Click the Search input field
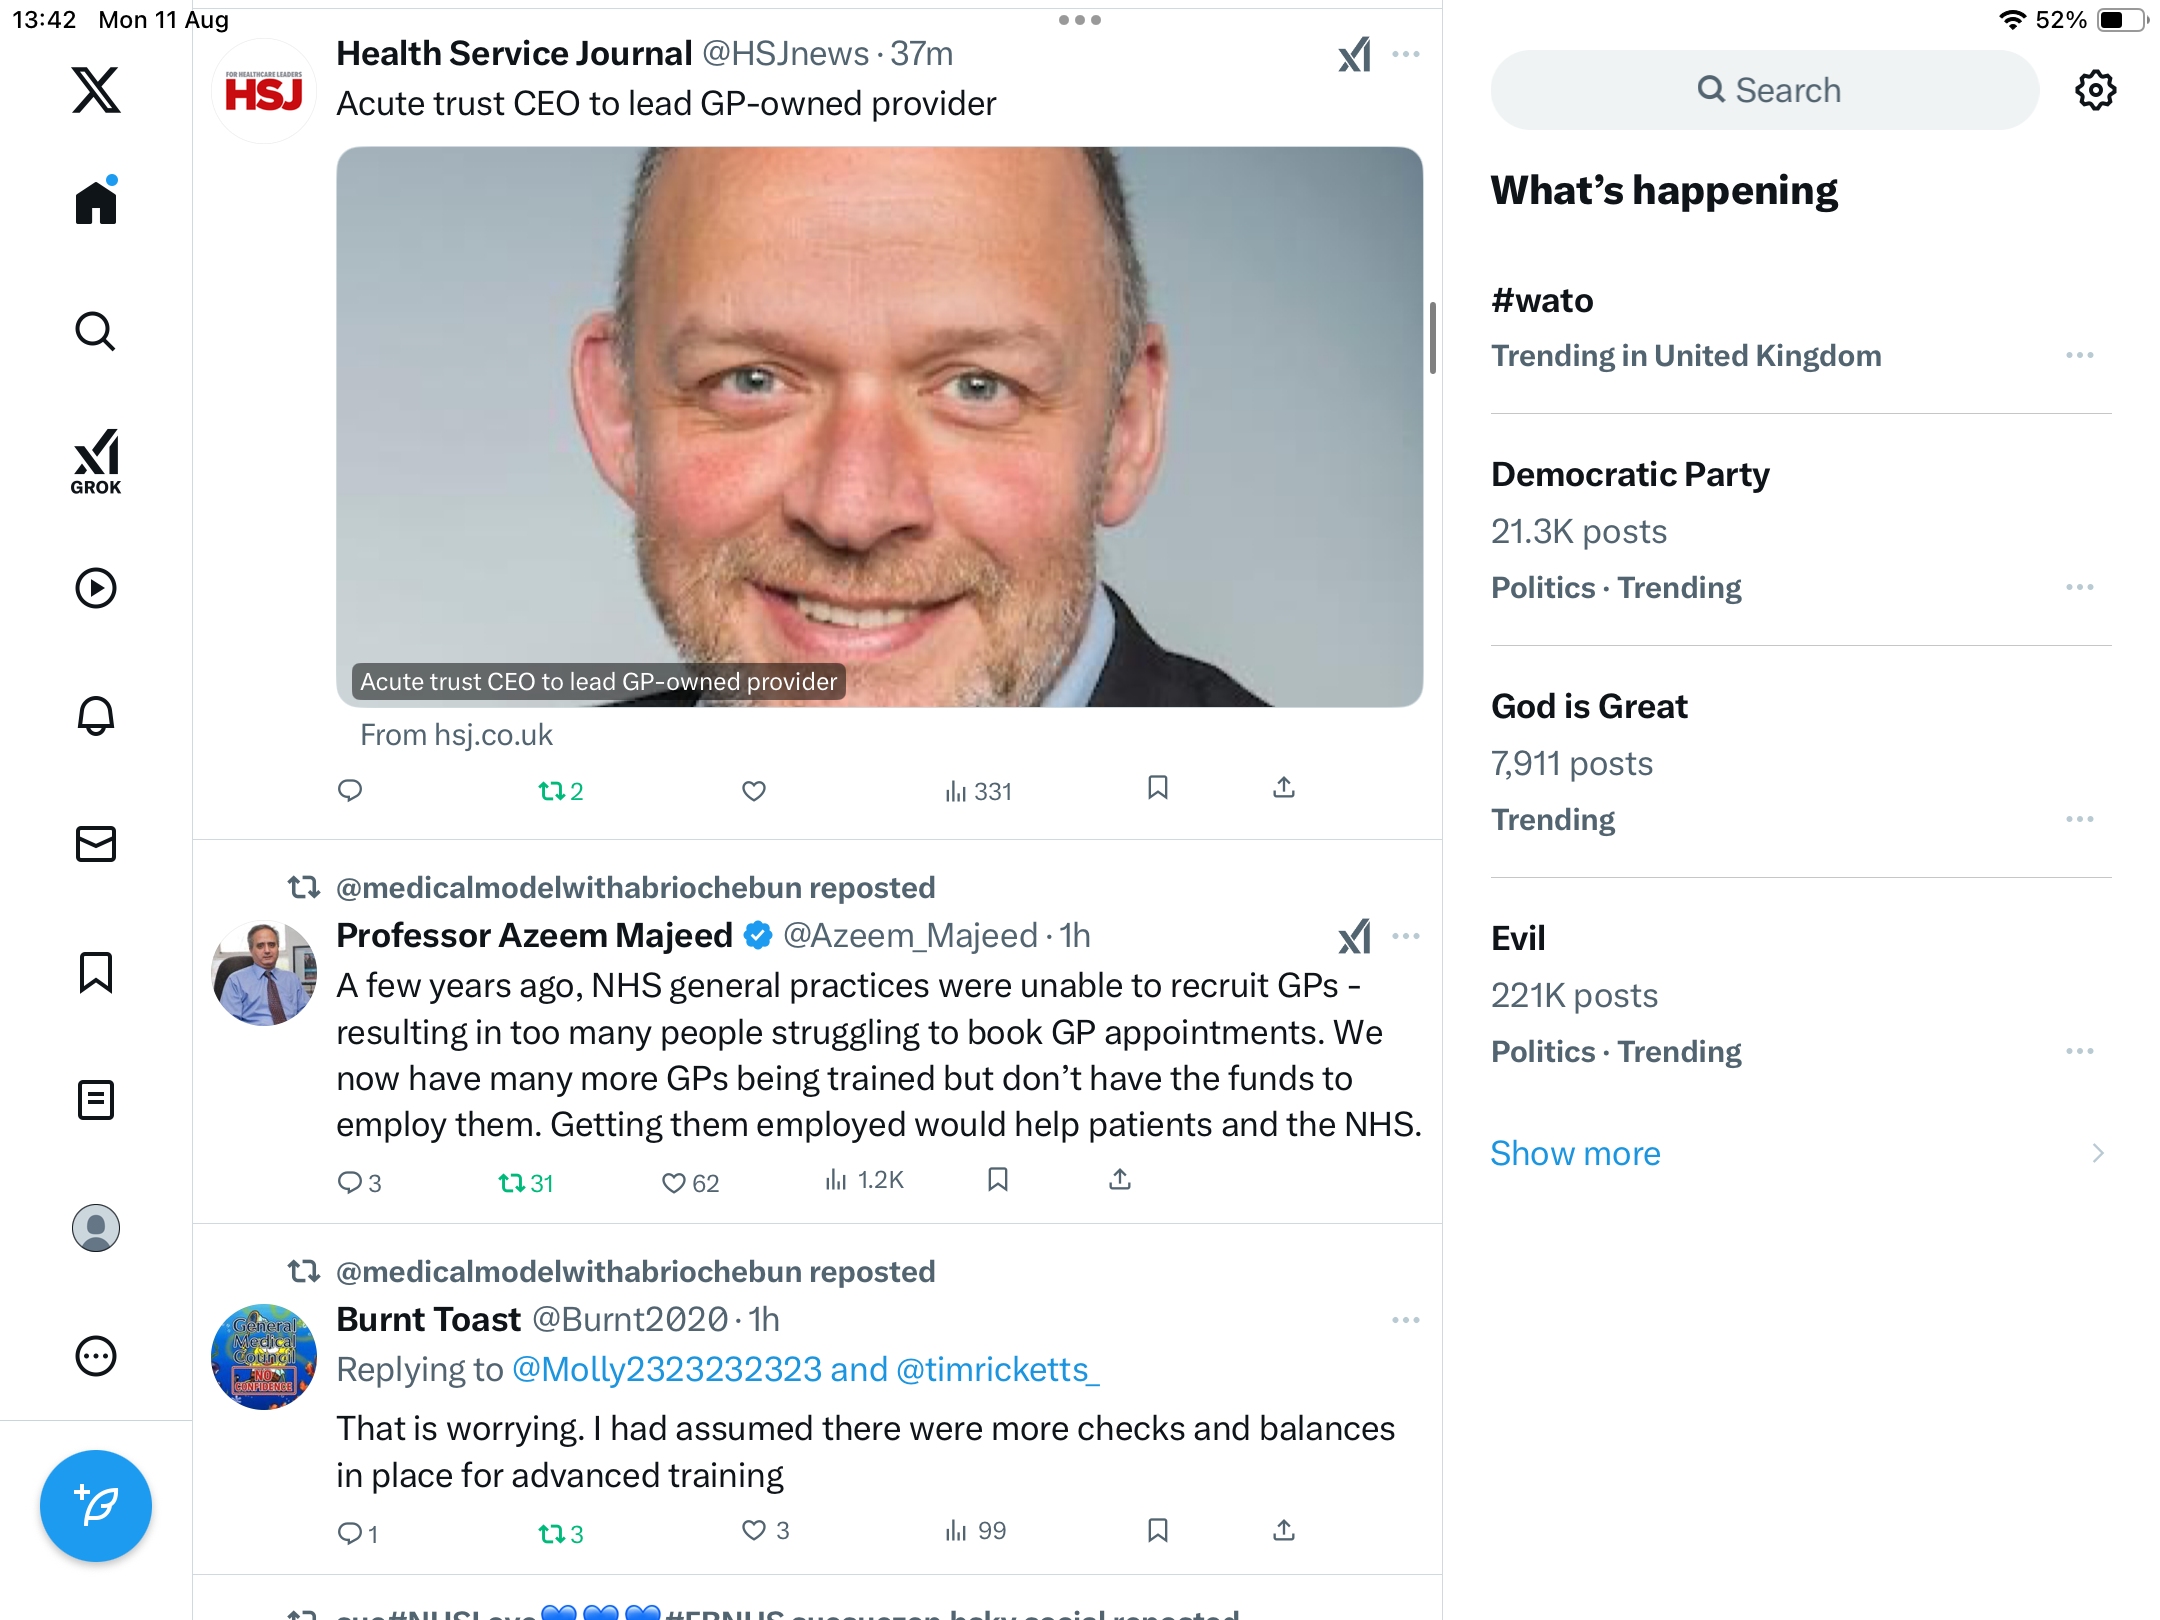Viewport: 2160px width, 1620px height. pos(1765,90)
